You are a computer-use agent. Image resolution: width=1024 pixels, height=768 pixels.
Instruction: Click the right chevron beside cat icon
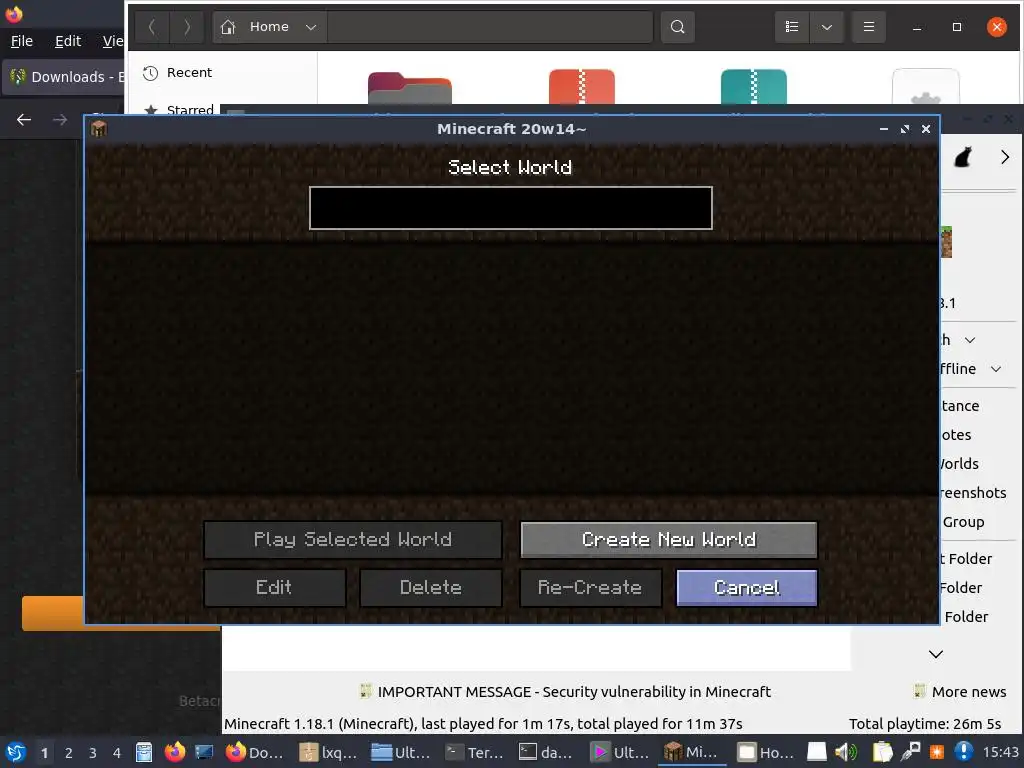point(1005,157)
